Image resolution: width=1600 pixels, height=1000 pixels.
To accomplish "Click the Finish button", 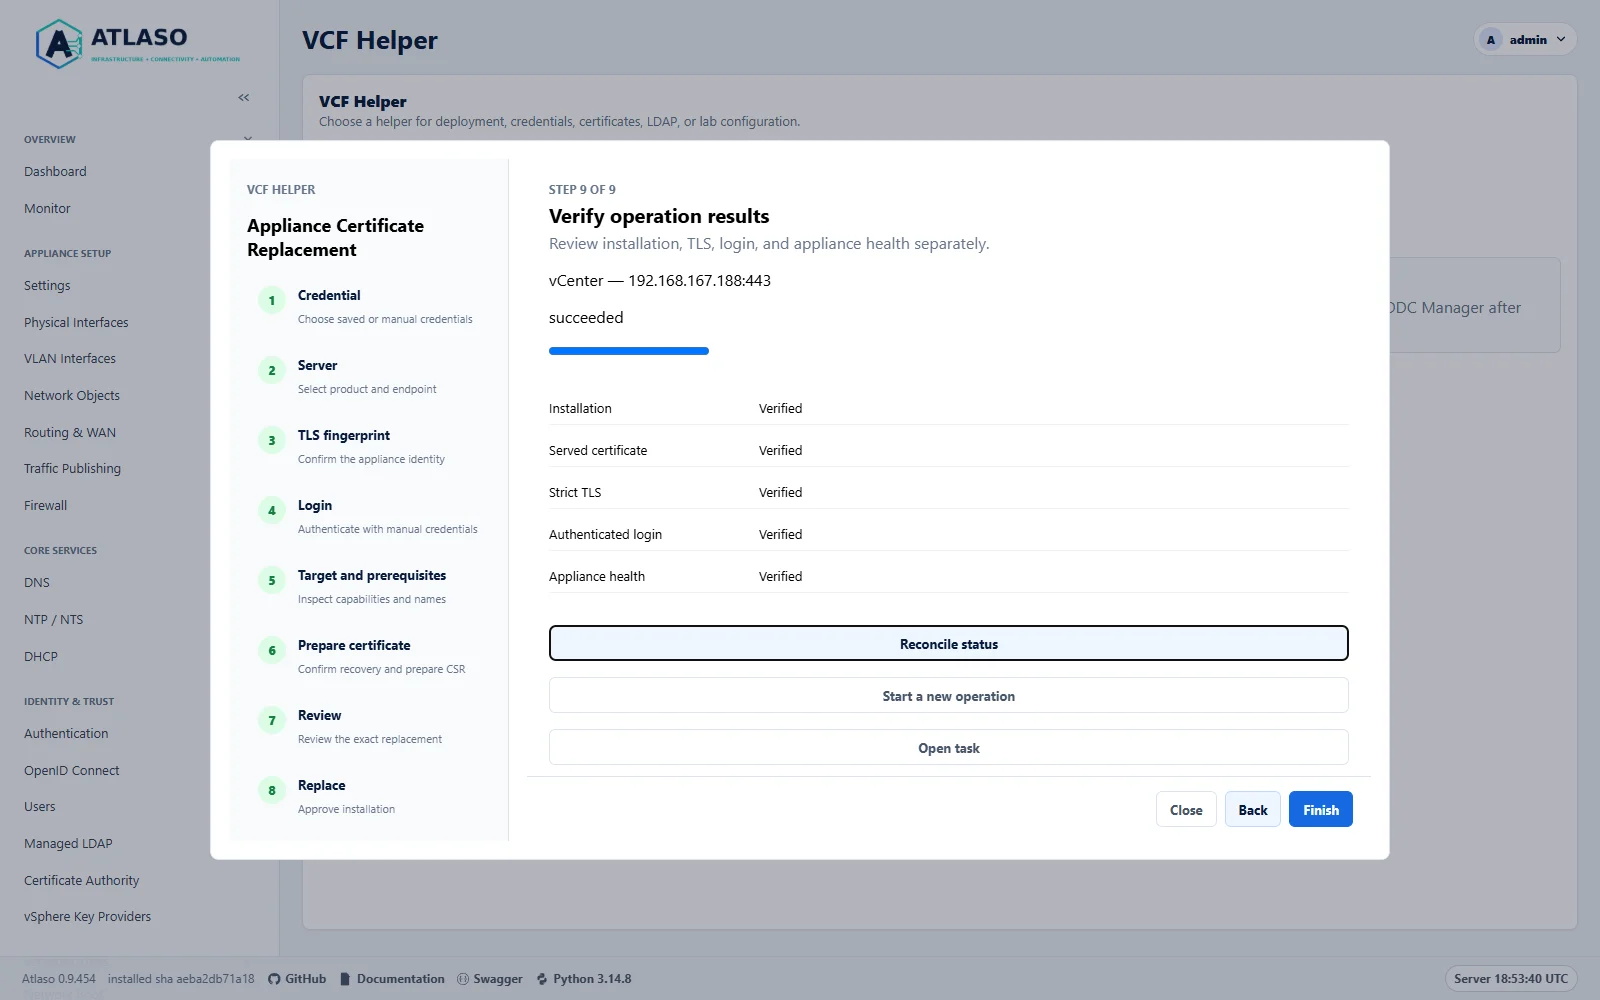I will [x=1320, y=810].
